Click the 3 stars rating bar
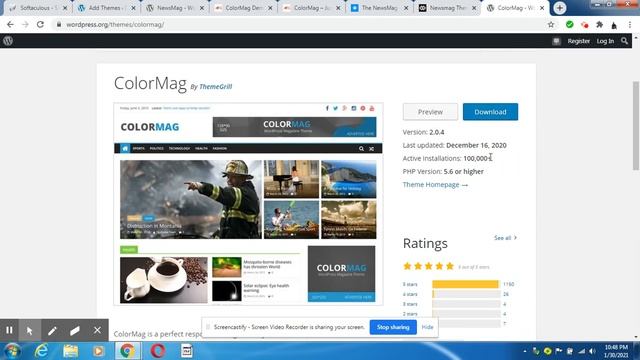Image resolution: width=640 pixels, height=360 pixels. [466, 304]
